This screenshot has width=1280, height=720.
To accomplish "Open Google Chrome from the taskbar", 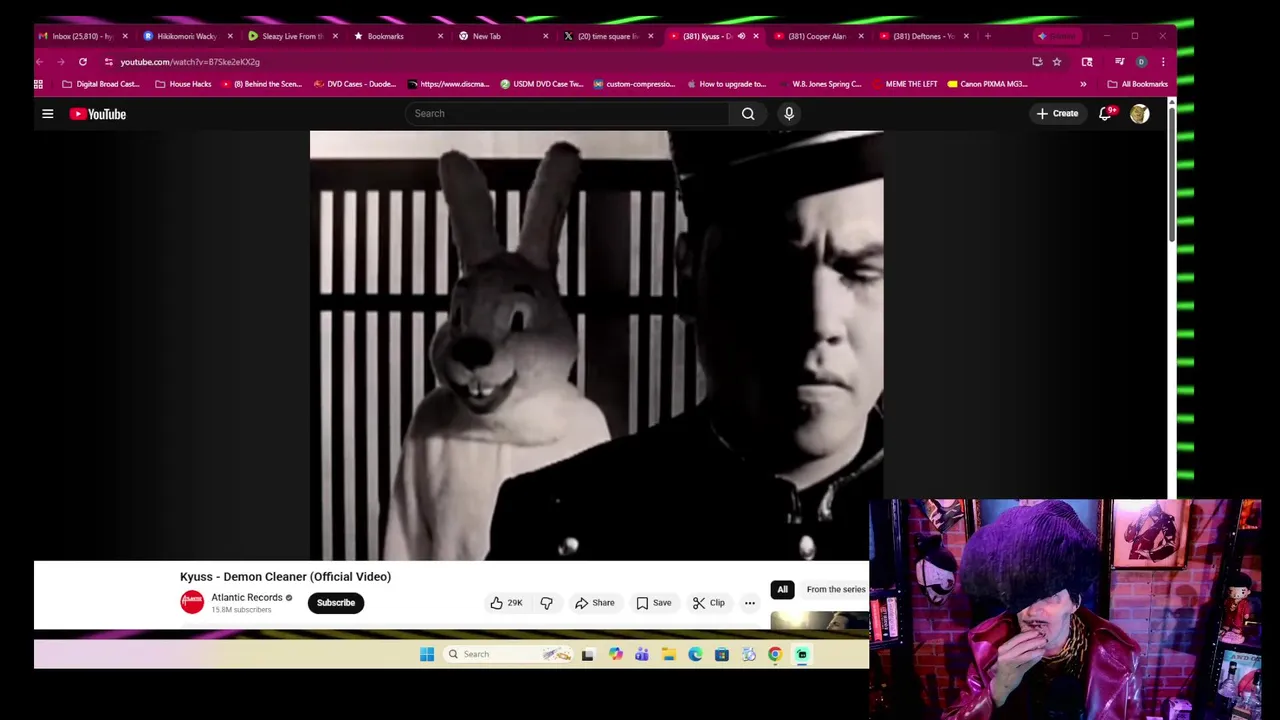I will point(775,655).
